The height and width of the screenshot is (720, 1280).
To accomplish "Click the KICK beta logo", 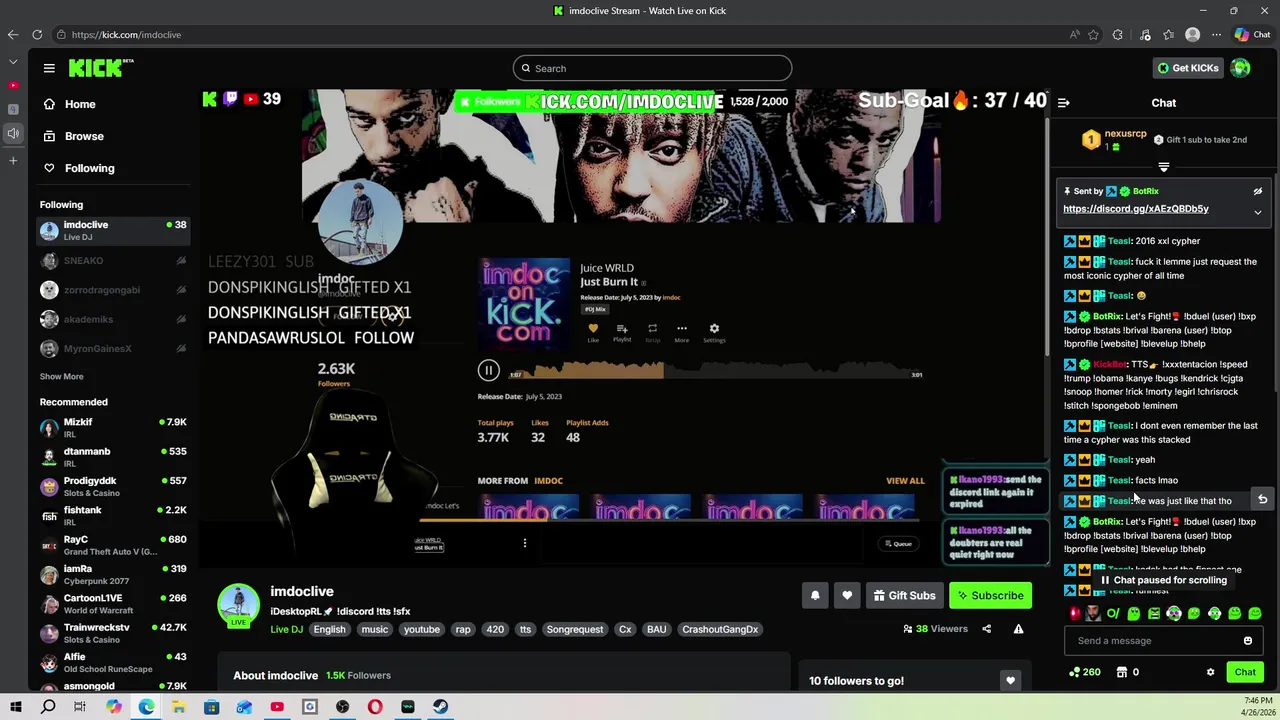I will [x=101, y=68].
